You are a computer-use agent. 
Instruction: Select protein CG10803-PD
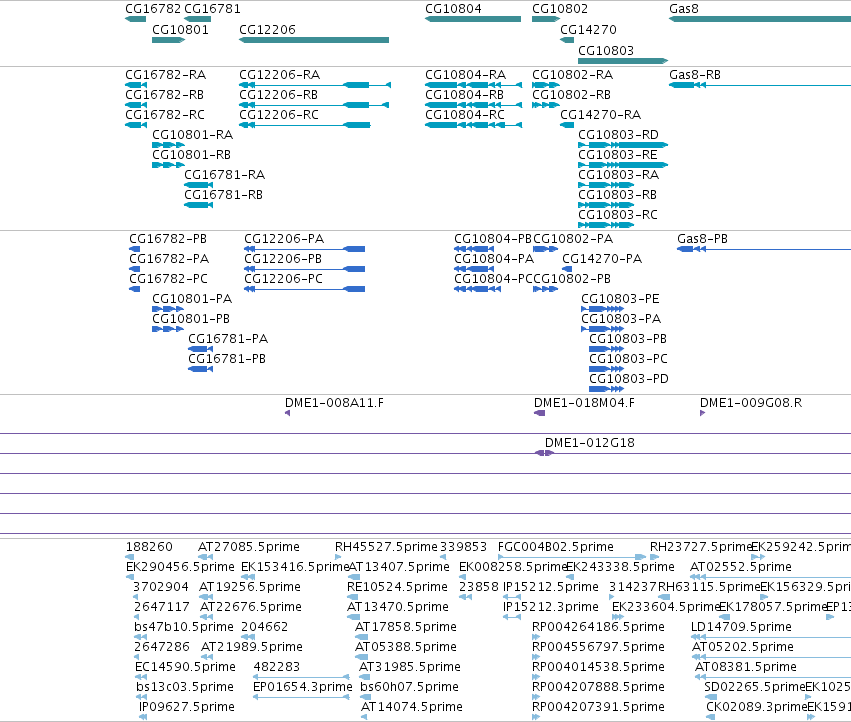point(629,378)
